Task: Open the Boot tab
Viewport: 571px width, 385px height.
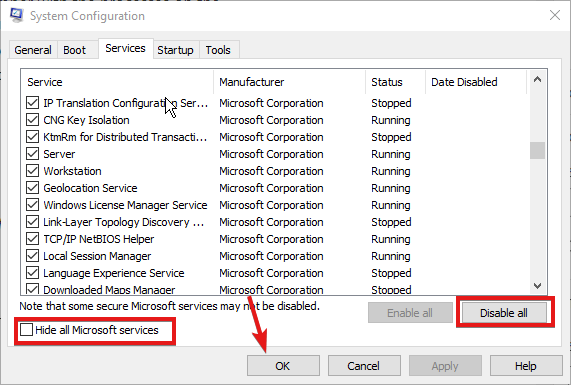Action: tap(75, 50)
